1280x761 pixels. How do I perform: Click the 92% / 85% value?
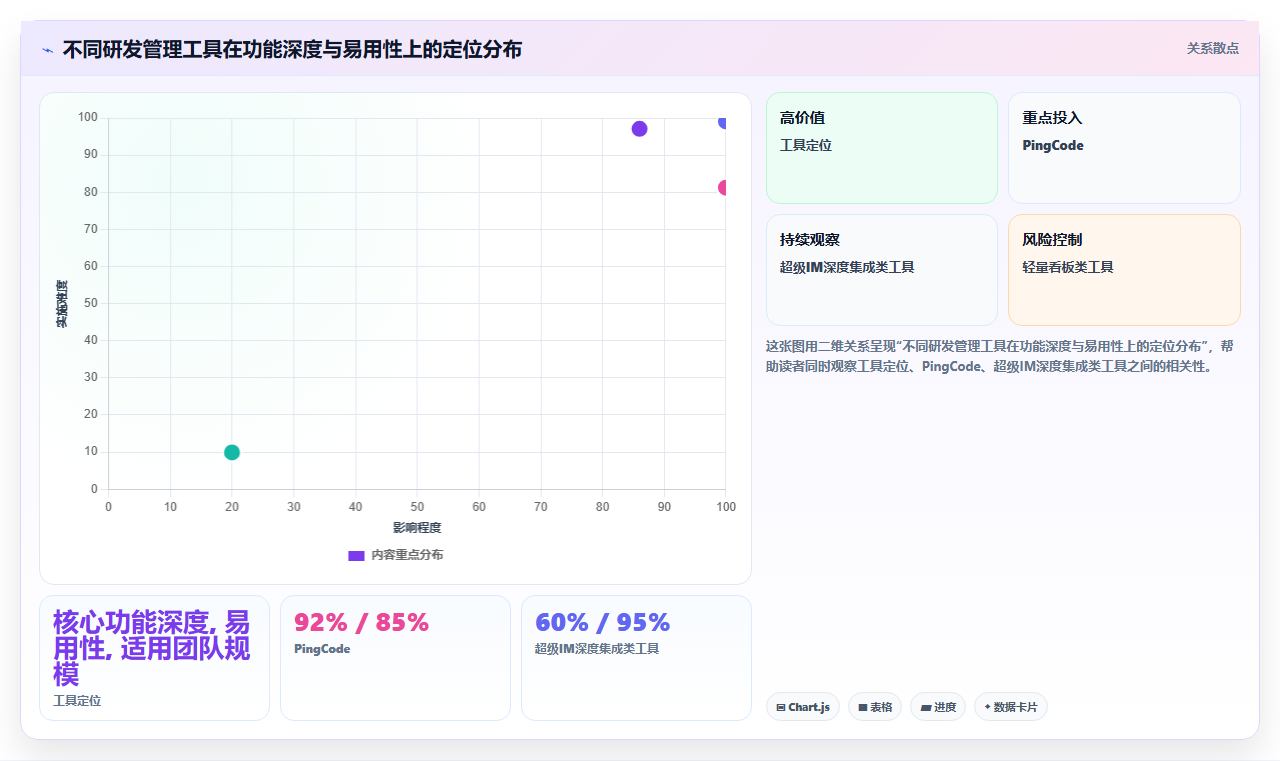[361, 622]
